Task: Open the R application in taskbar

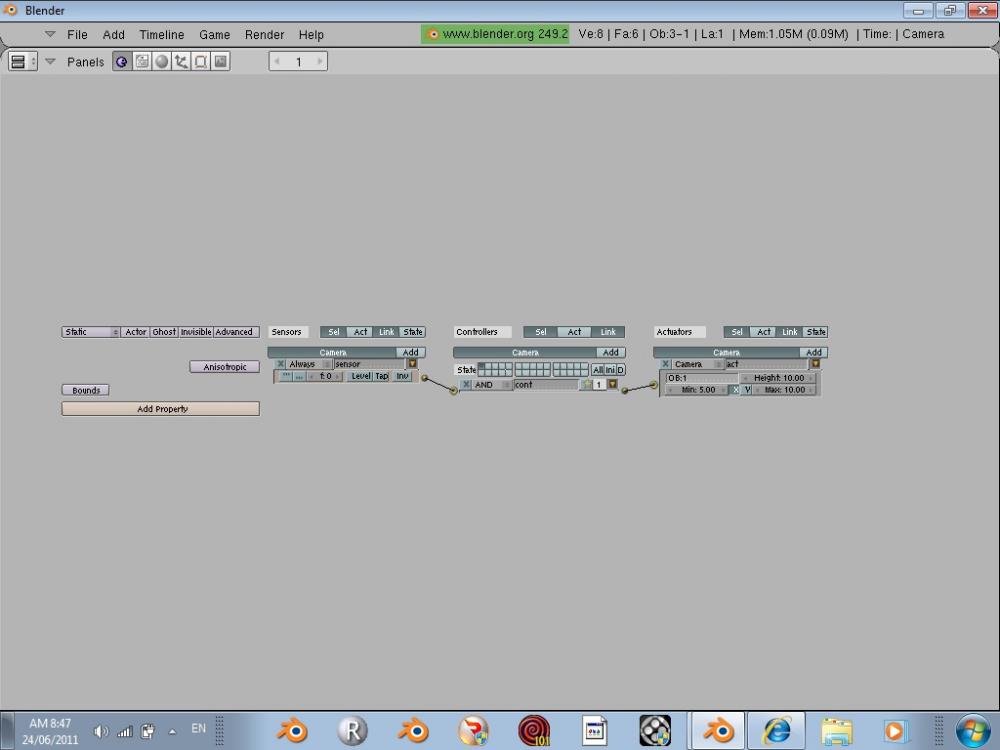Action: pyautogui.click(x=352, y=730)
